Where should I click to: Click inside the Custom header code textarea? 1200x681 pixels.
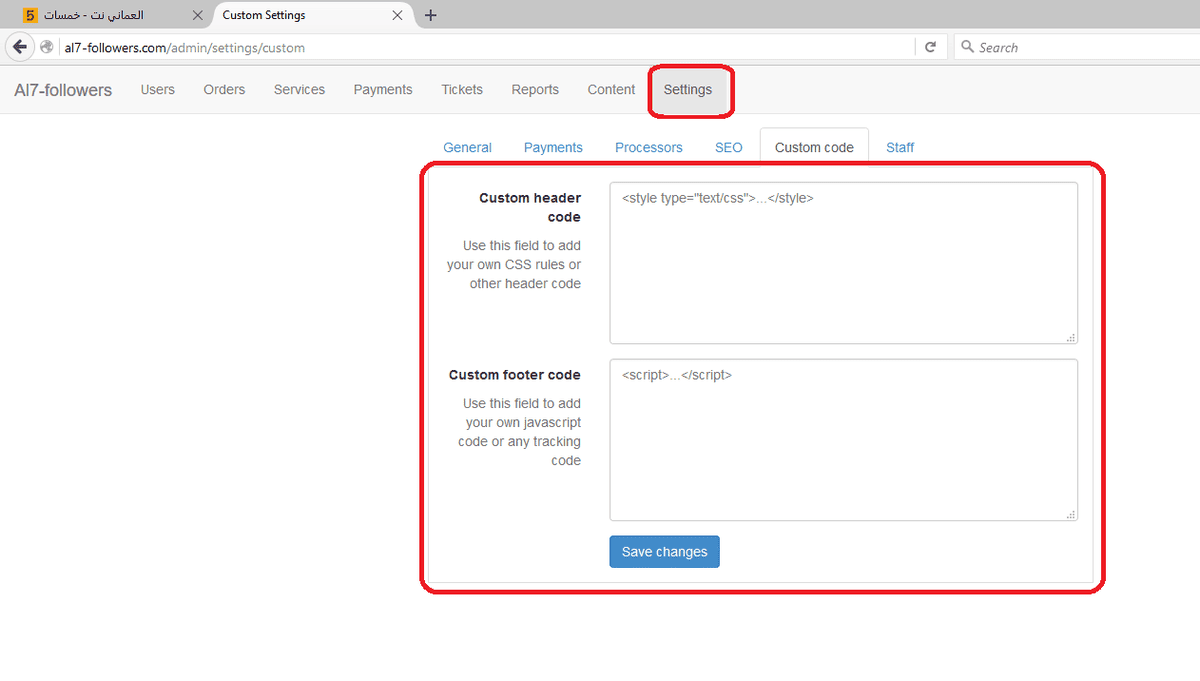[x=843, y=263]
